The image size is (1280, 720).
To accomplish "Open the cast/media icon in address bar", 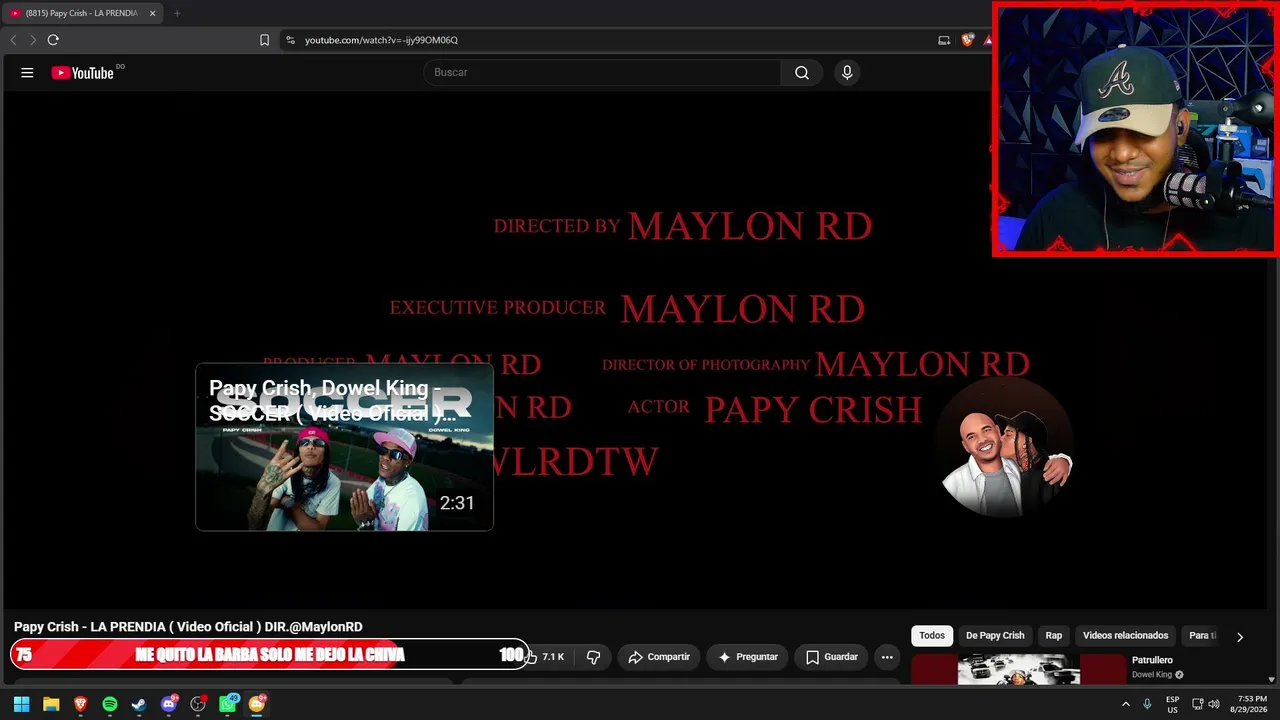I will (x=944, y=40).
